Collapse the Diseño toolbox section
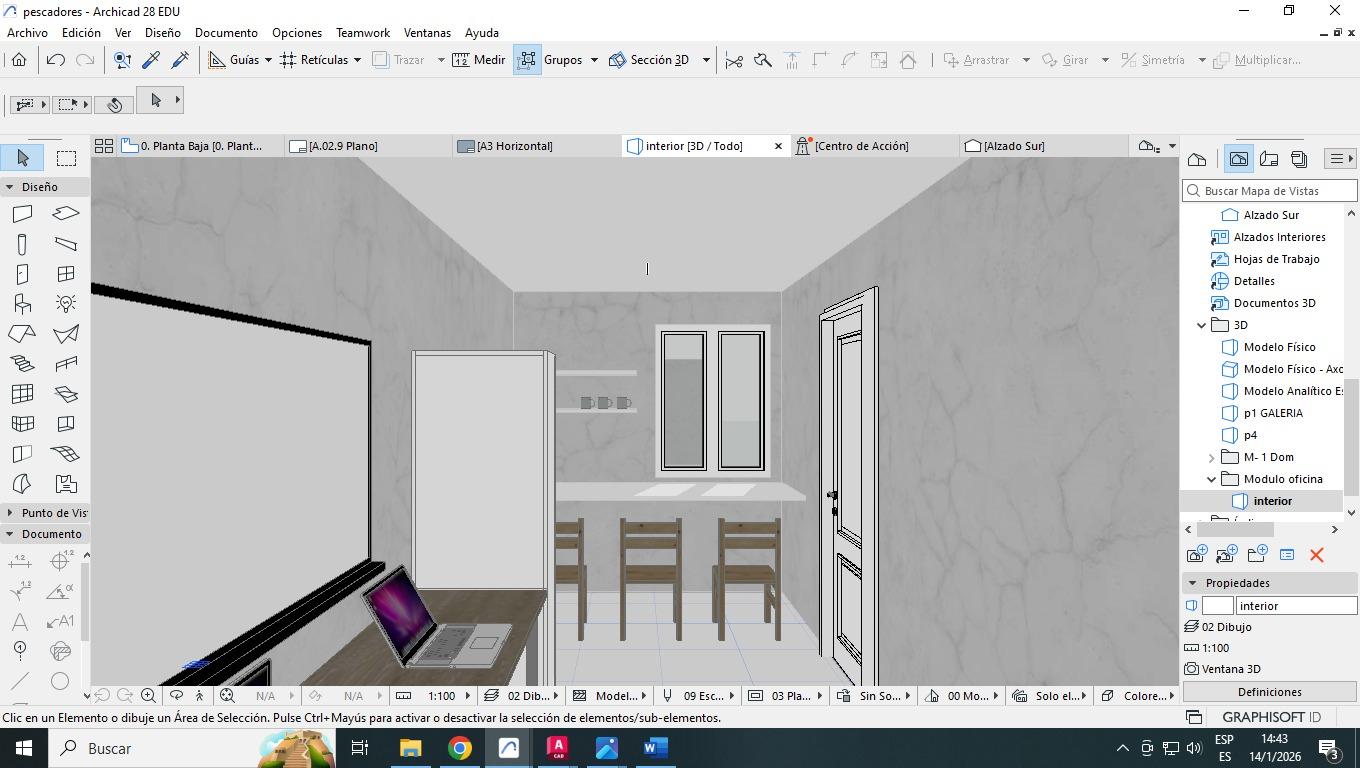 tap(10, 187)
